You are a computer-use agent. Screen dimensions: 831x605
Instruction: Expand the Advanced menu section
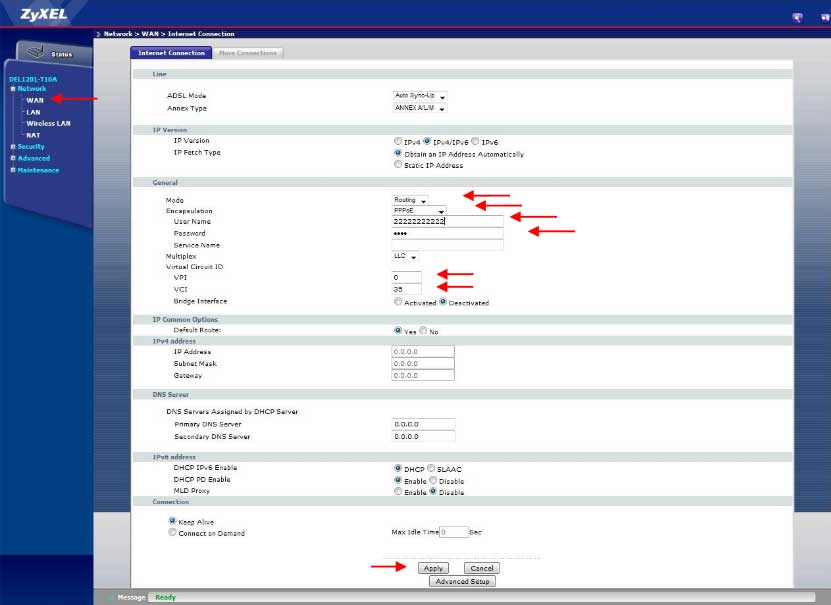(13, 158)
